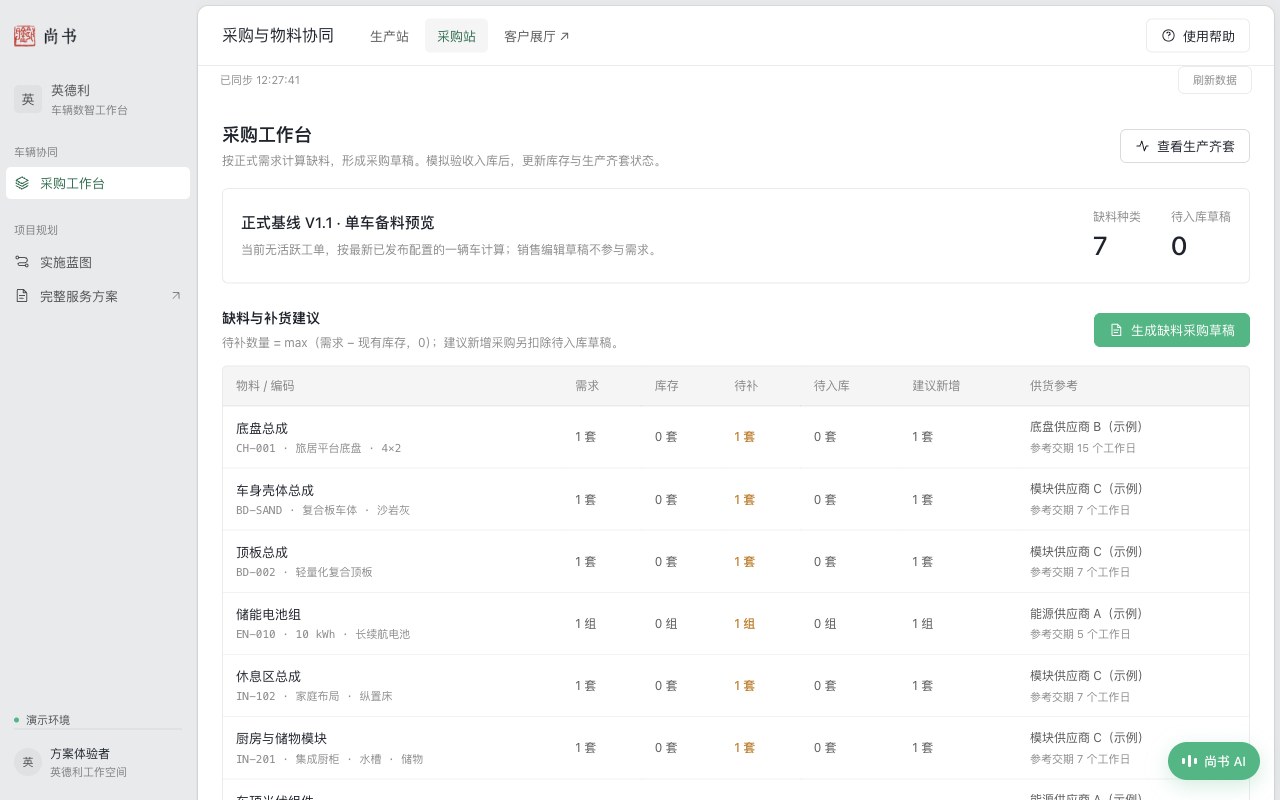Image resolution: width=1280 pixels, height=800 pixels.
Task: Click the waveform icon in 尚书 AI
Action: (1189, 761)
